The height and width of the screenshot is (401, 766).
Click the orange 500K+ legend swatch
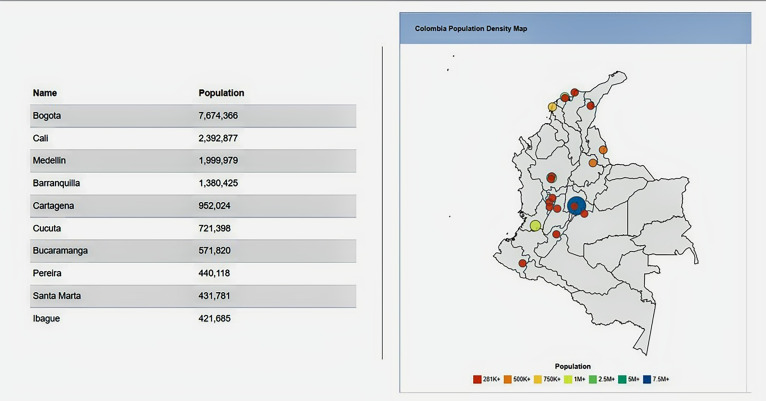click(x=508, y=379)
